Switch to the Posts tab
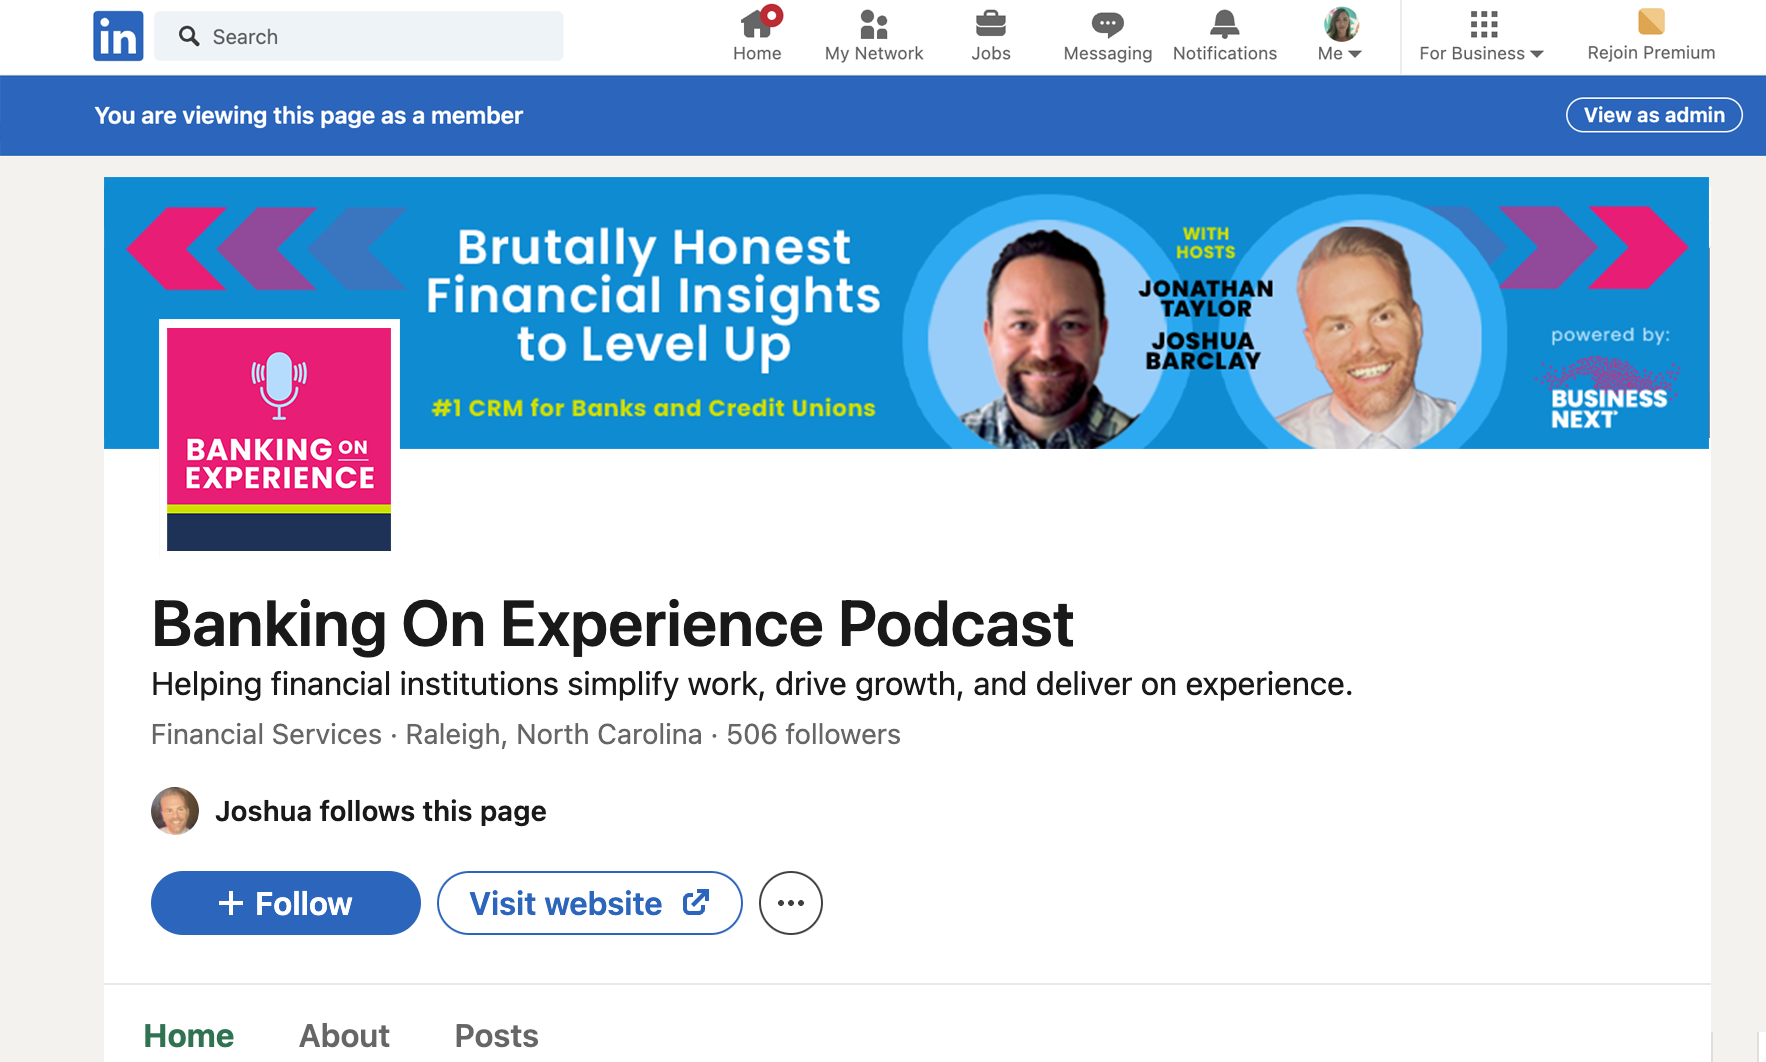This screenshot has height=1062, width=1766. tap(496, 1036)
